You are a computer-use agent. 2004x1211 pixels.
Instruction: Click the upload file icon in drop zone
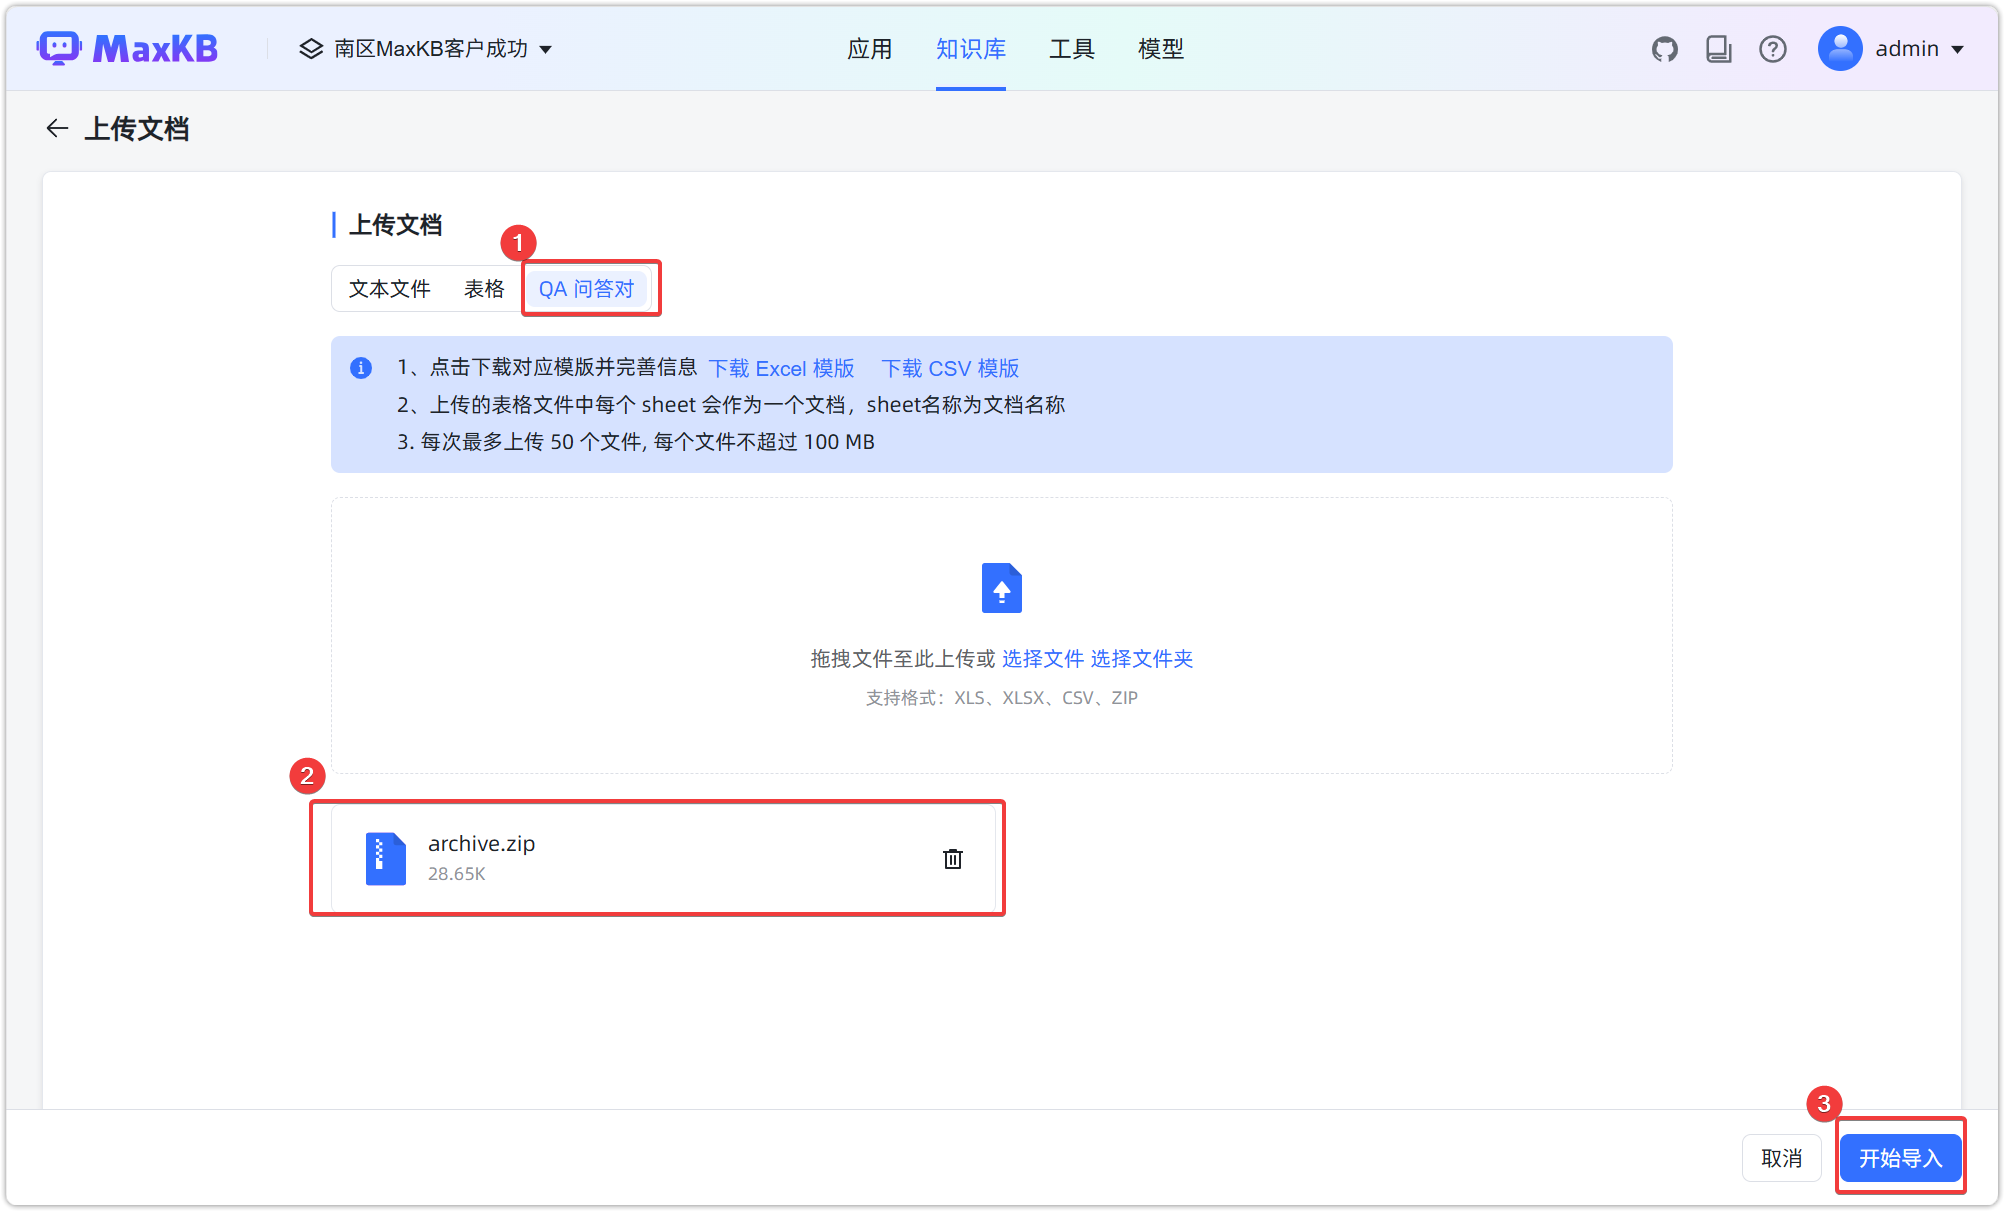coord(1002,588)
